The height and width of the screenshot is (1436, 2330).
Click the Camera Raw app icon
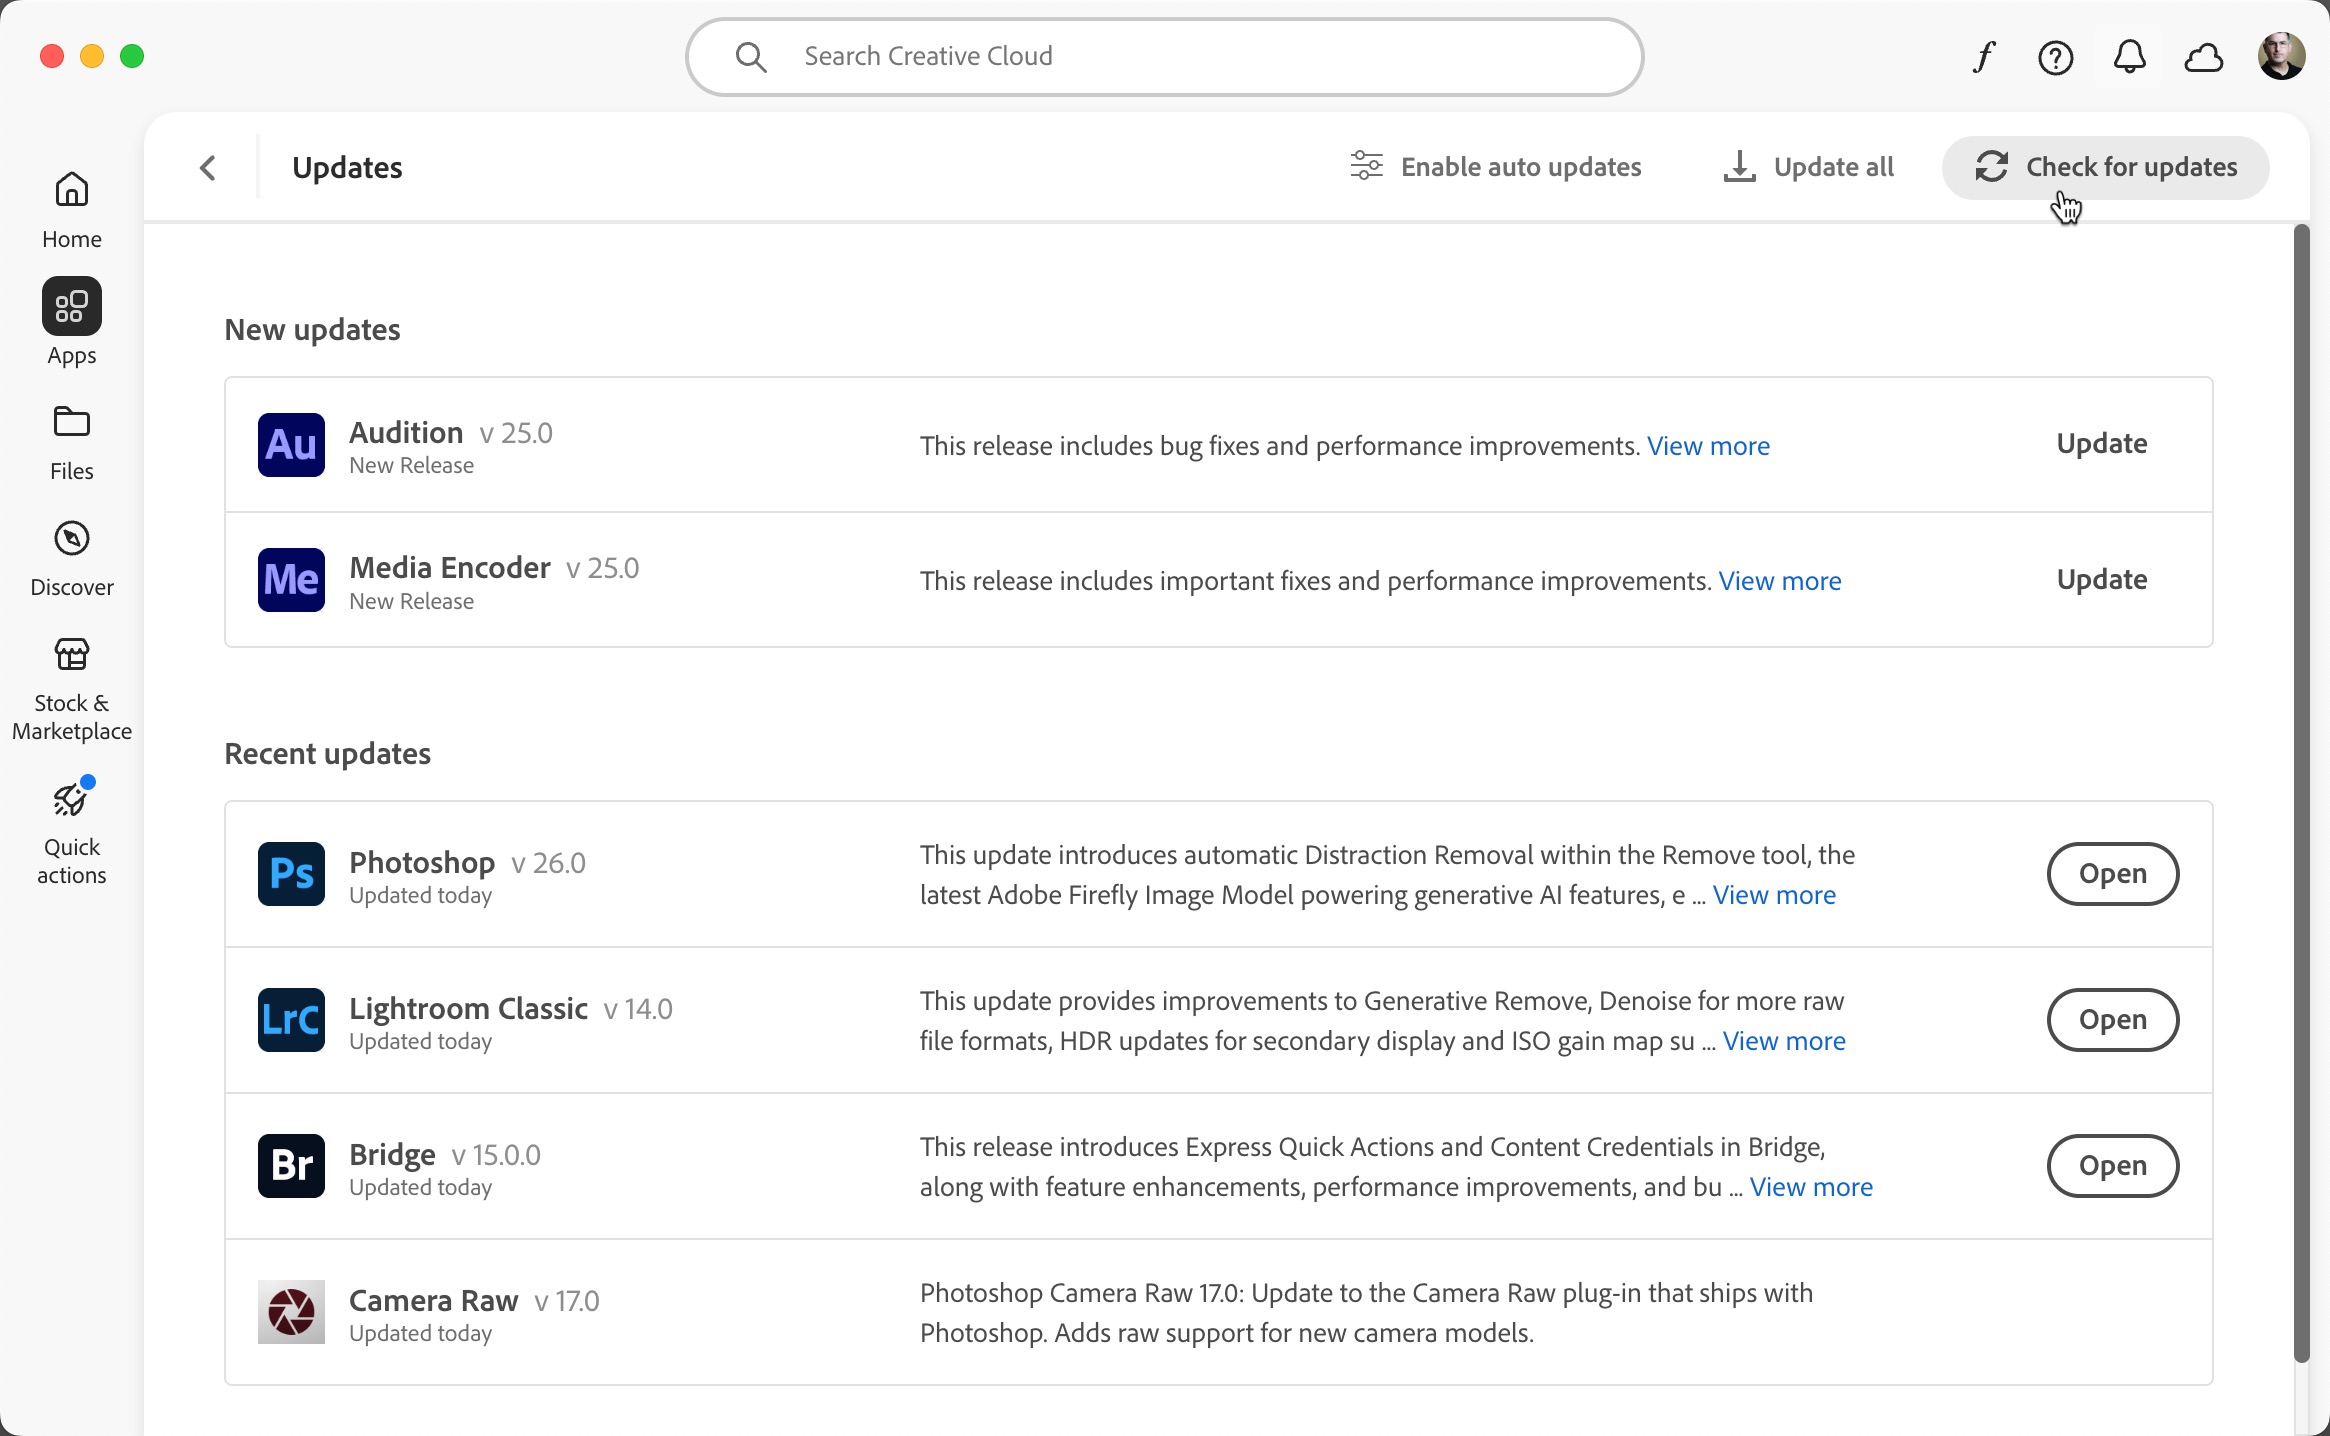[x=291, y=1311]
